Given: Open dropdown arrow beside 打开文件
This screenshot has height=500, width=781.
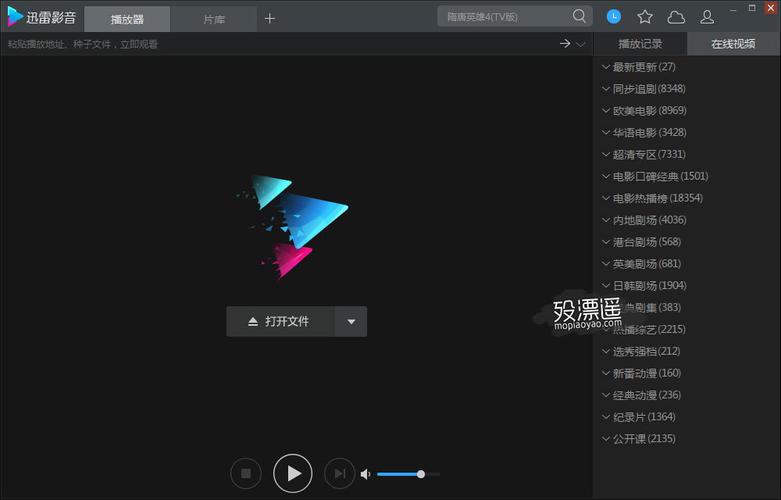Looking at the screenshot, I should click(351, 321).
